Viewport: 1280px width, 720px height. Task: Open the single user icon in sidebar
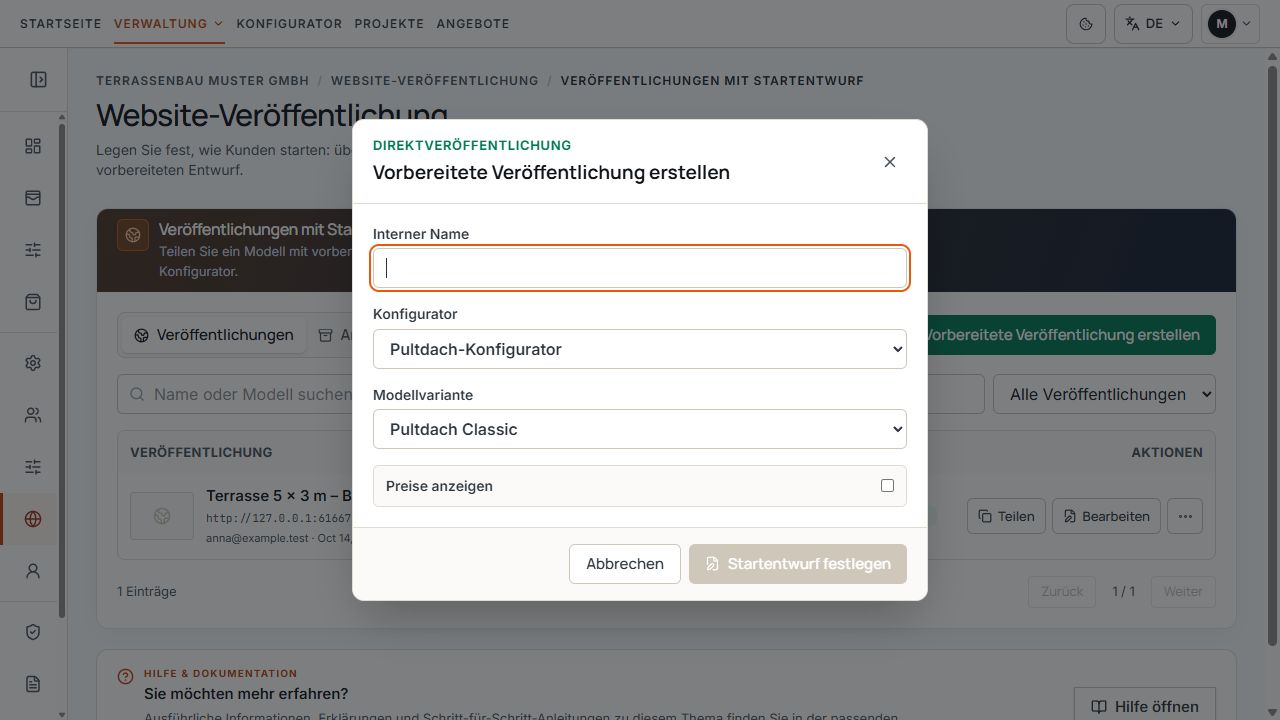(x=33, y=571)
